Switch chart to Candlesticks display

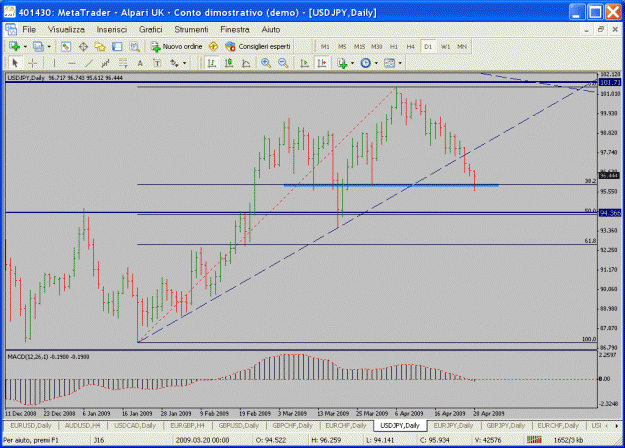229,63
